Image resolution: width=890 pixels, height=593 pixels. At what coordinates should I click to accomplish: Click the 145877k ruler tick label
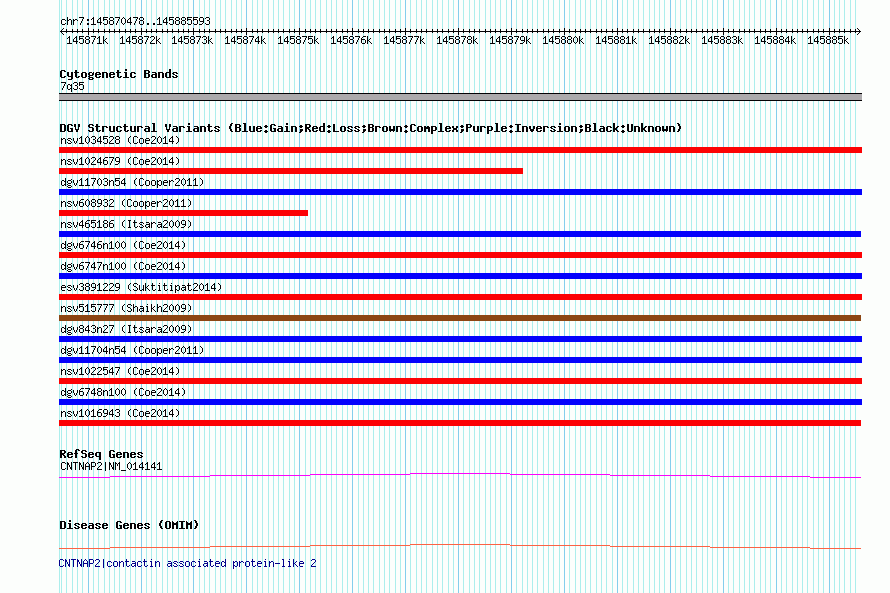coord(404,40)
